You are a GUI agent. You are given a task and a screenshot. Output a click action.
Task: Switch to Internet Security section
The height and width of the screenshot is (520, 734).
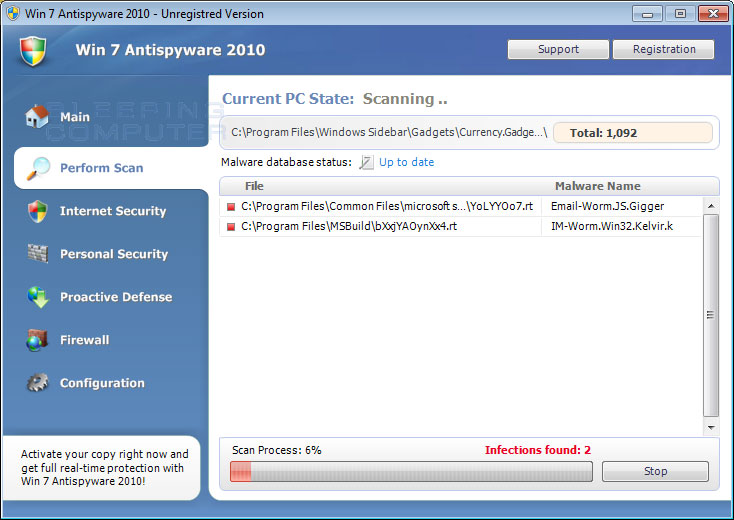point(113,211)
